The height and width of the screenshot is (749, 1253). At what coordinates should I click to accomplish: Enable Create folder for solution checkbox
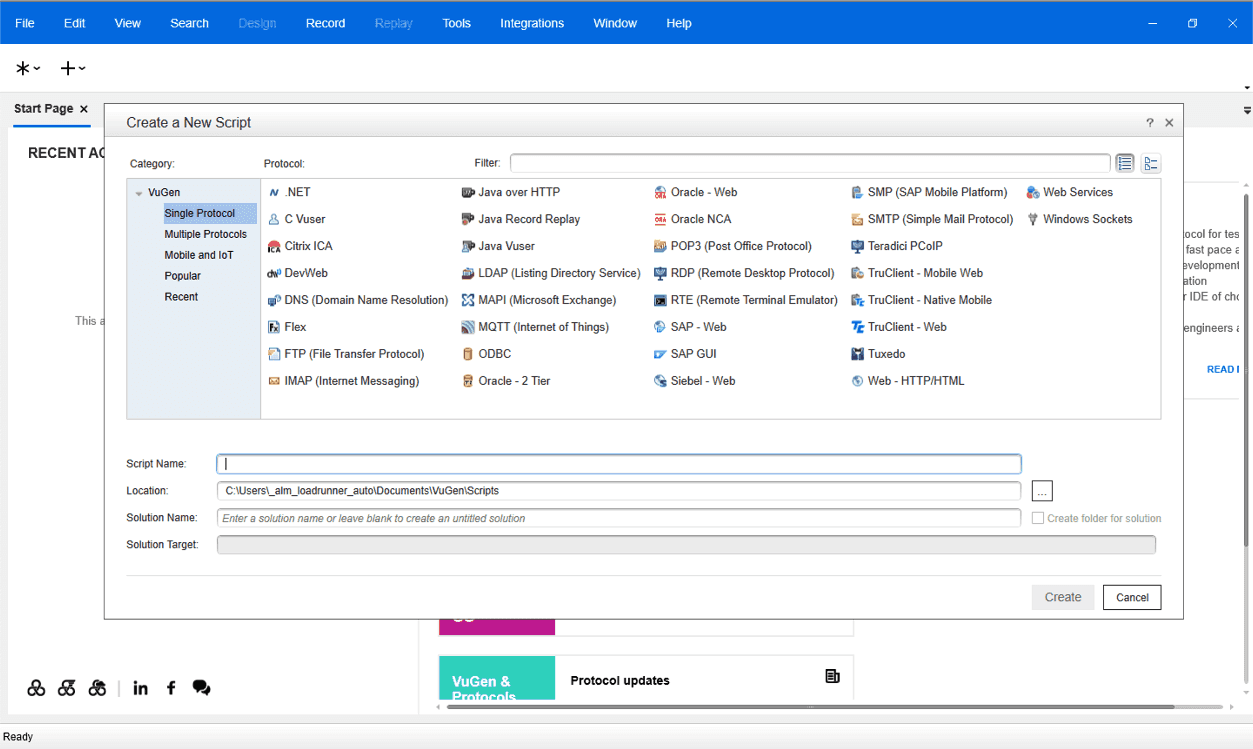click(x=1038, y=518)
